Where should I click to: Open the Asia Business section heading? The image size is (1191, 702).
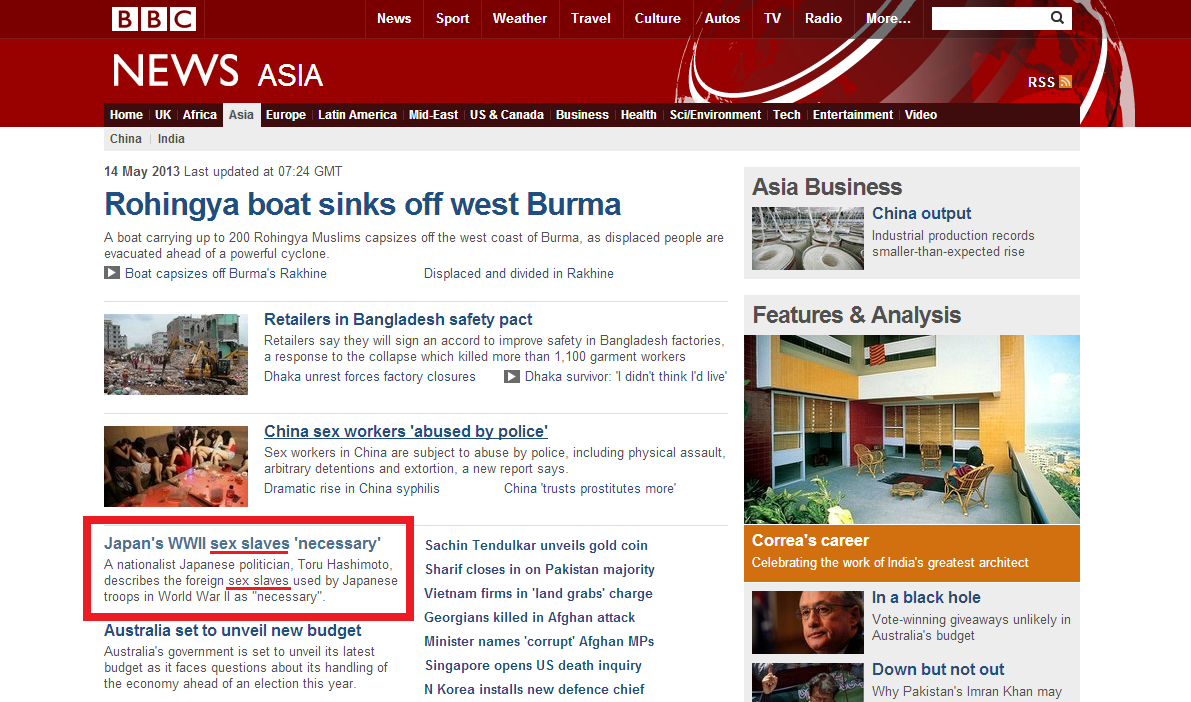[x=827, y=187]
